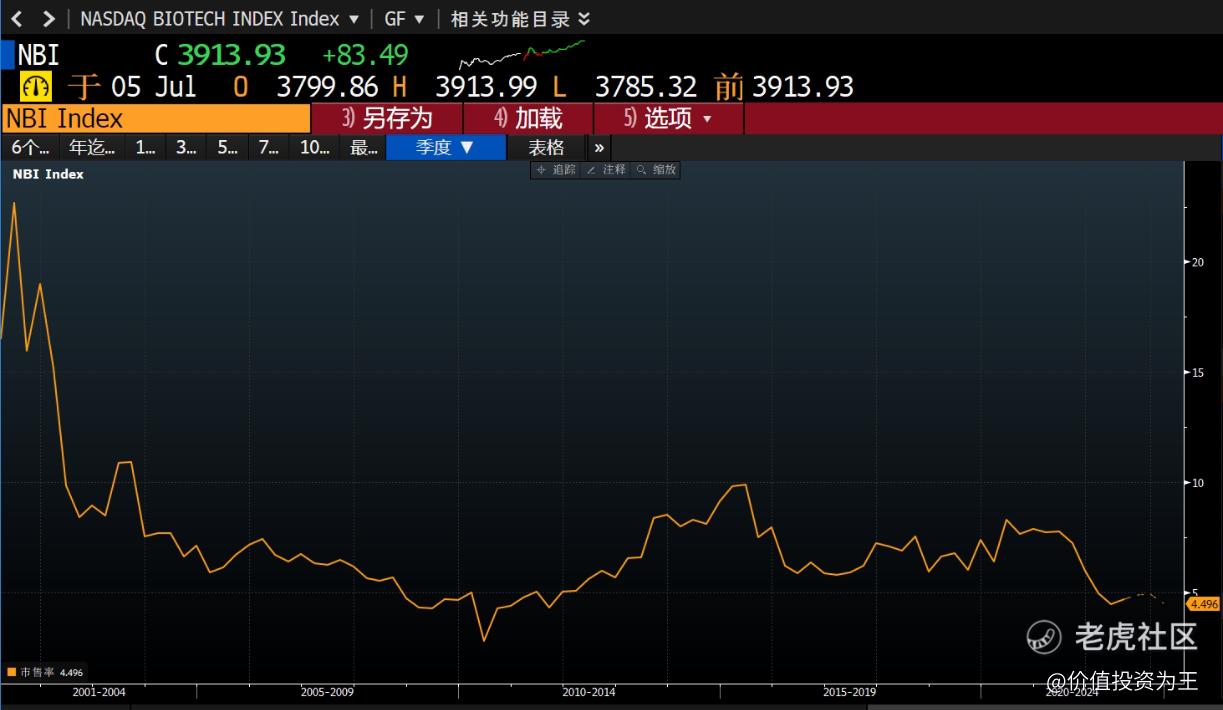The image size is (1223, 710).
Task: Click the 2001-2004 time axis label
Action: click(x=100, y=691)
